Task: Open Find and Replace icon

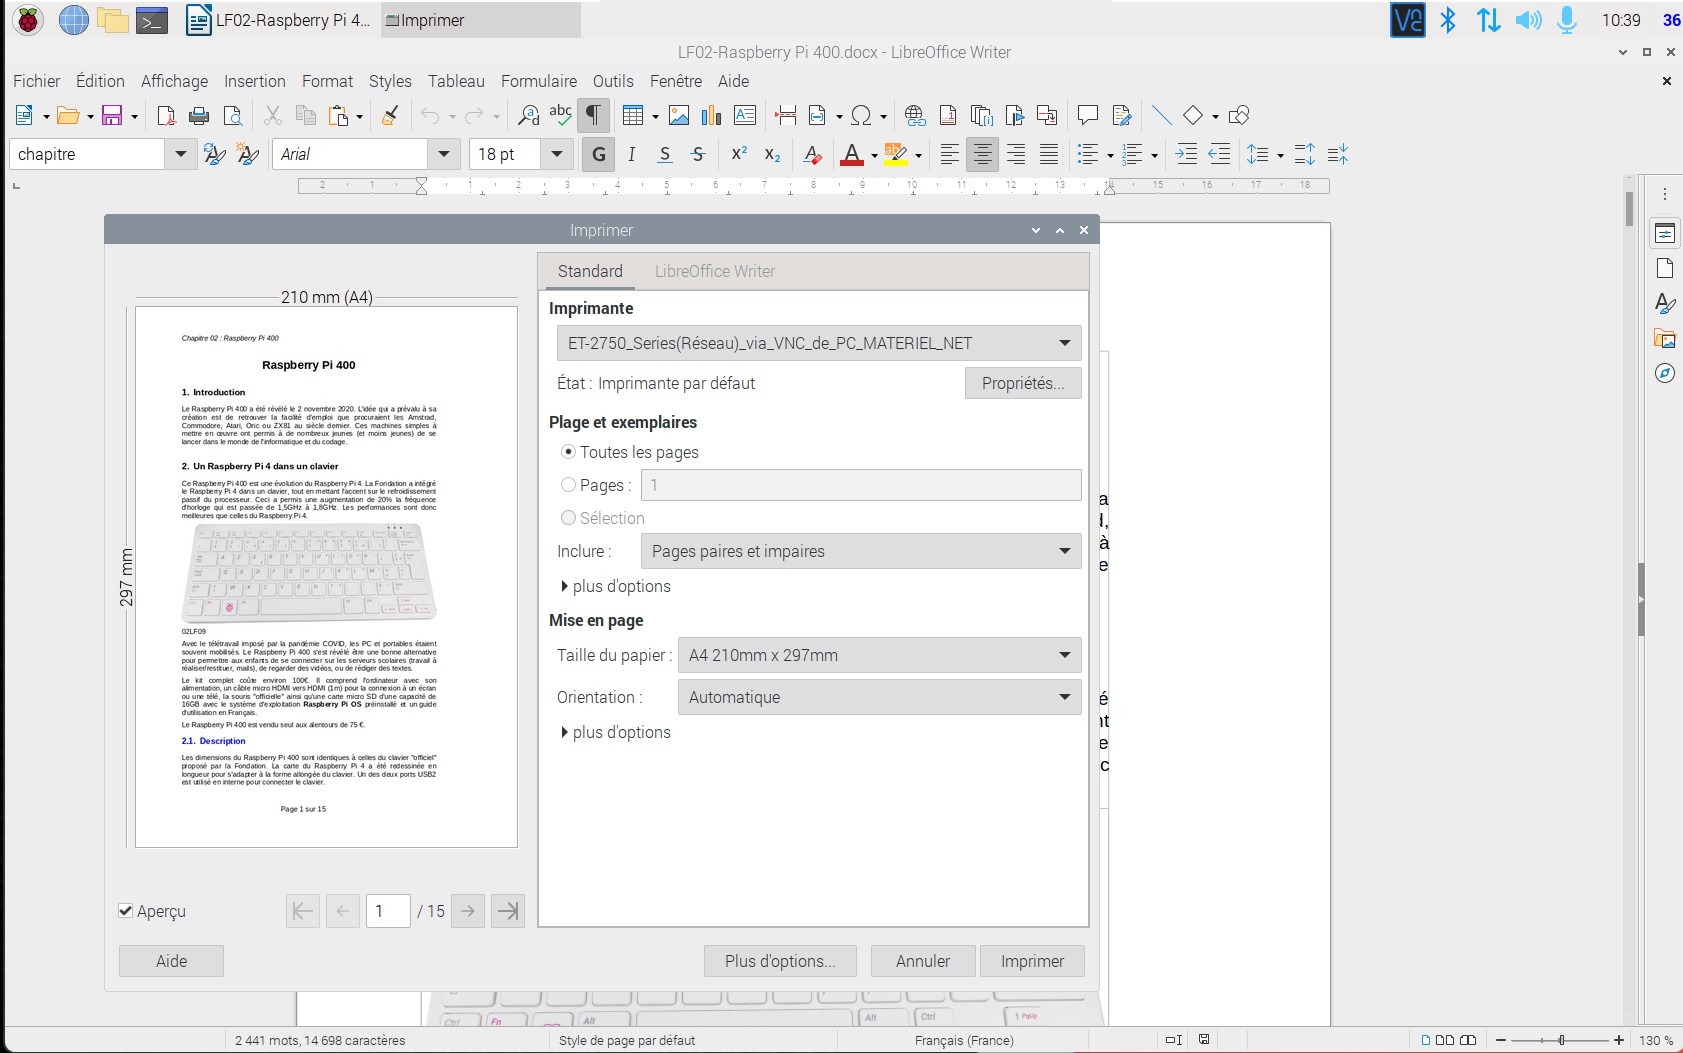Action: [x=528, y=116]
